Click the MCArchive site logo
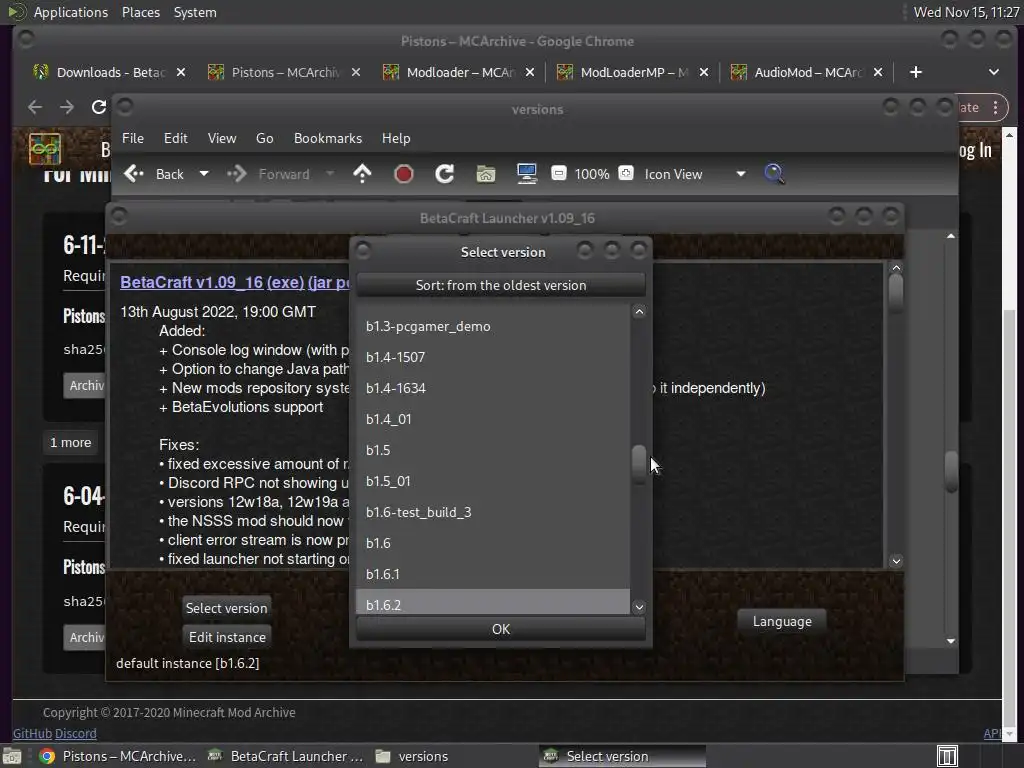Image resolution: width=1024 pixels, height=768 pixels. [x=44, y=150]
